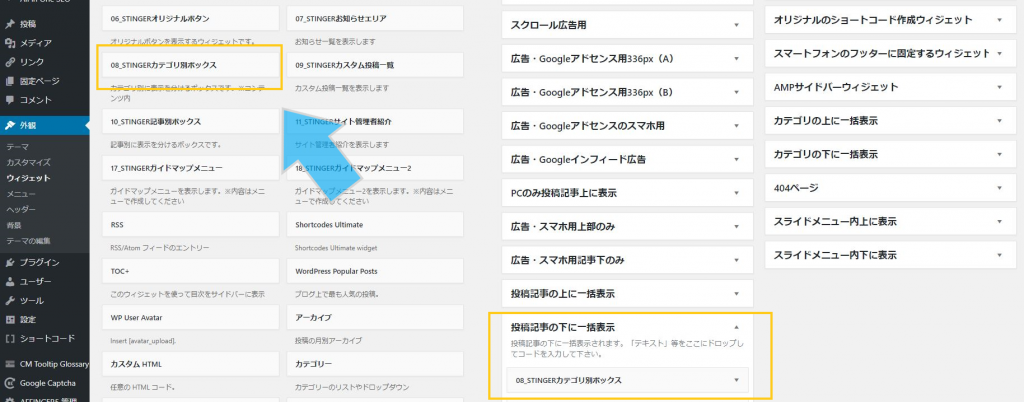The image size is (1024, 402).
Task: Click the 固定ページ page icon
Action: [10, 81]
